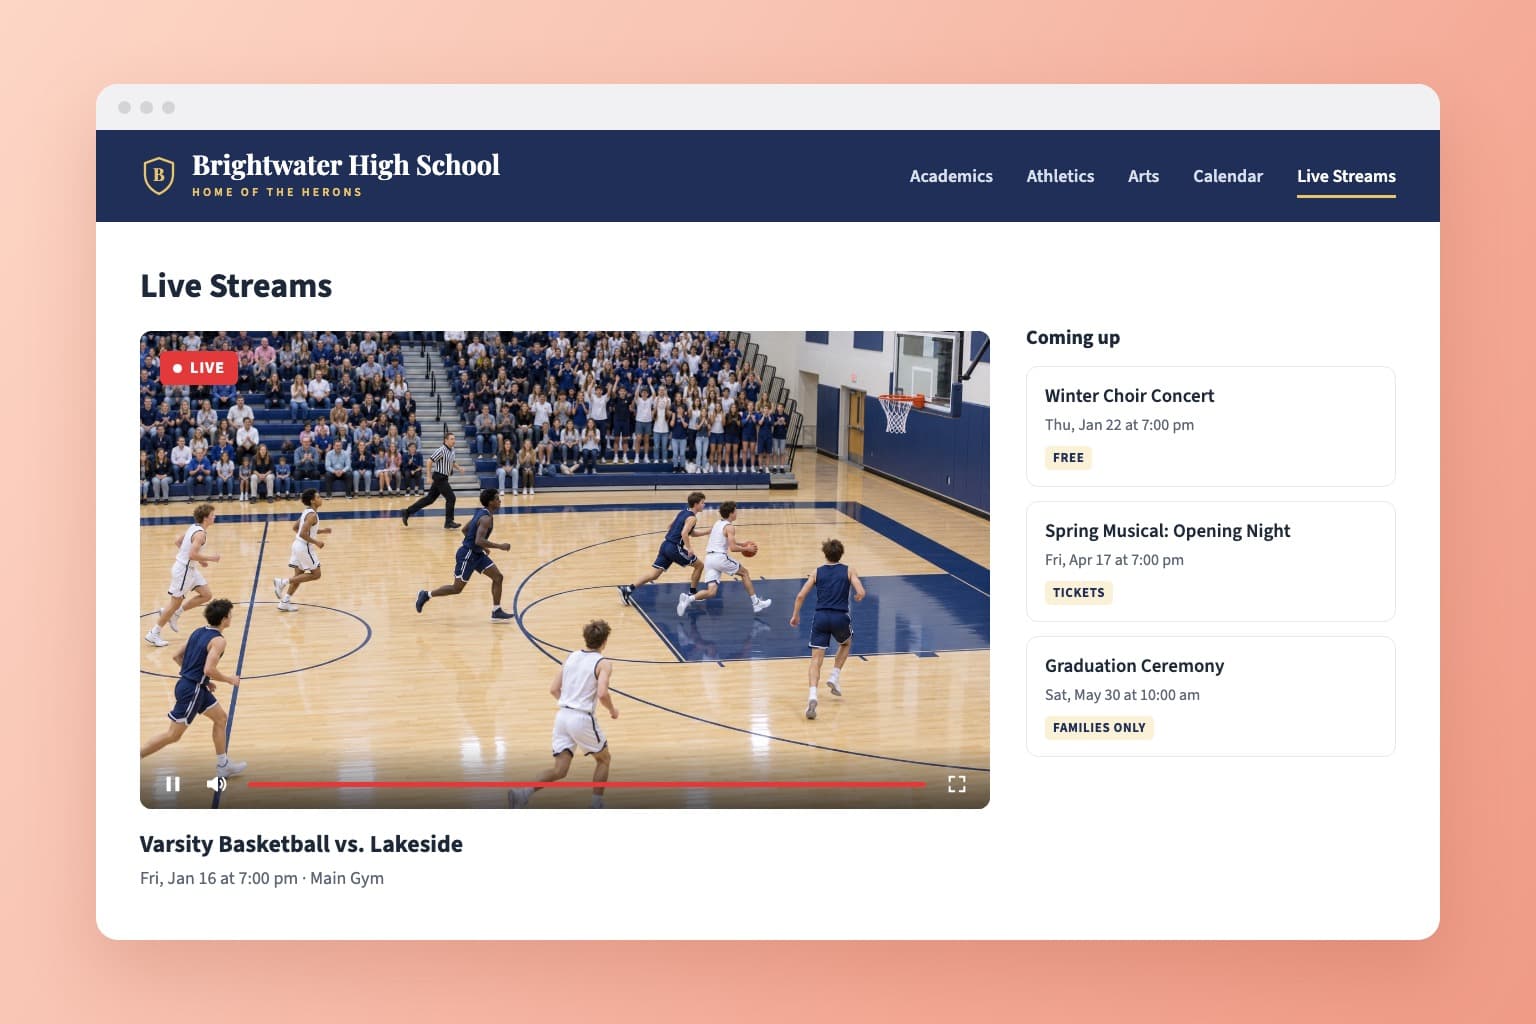Click the Brightwater shield logo
Screen dimensions: 1536x1024
[x=159, y=175]
